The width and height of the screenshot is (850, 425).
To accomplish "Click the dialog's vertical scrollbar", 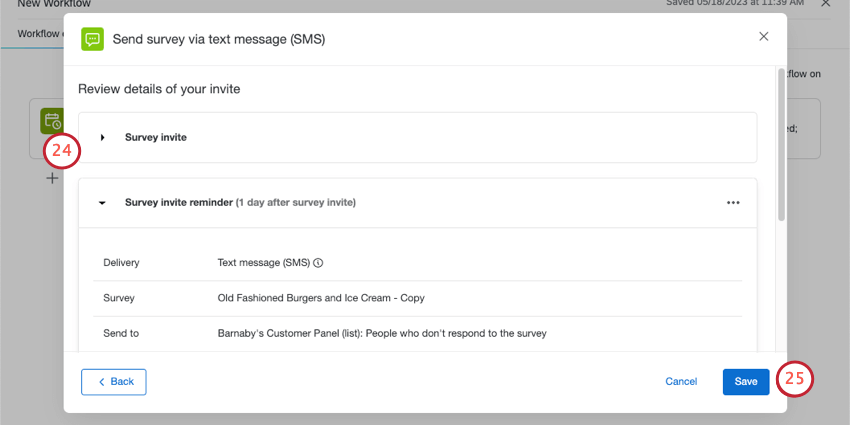I will click(x=781, y=140).
